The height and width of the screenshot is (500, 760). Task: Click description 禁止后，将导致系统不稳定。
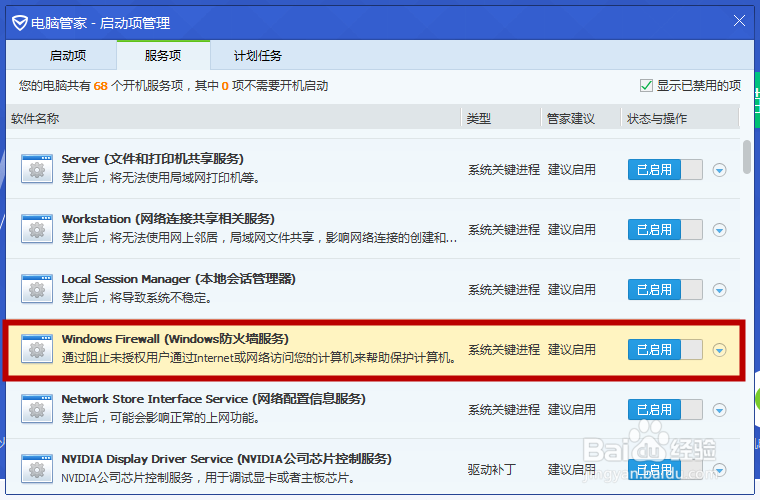click(137, 298)
